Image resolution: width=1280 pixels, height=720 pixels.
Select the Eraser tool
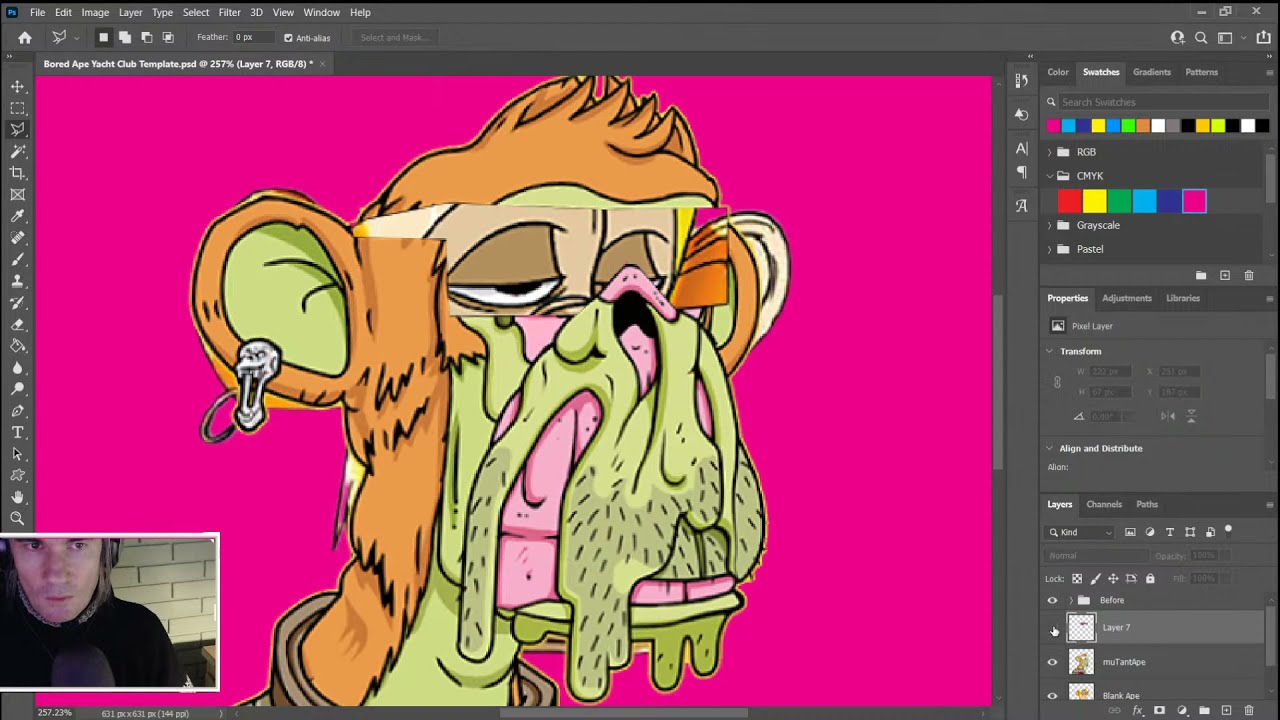pos(18,325)
